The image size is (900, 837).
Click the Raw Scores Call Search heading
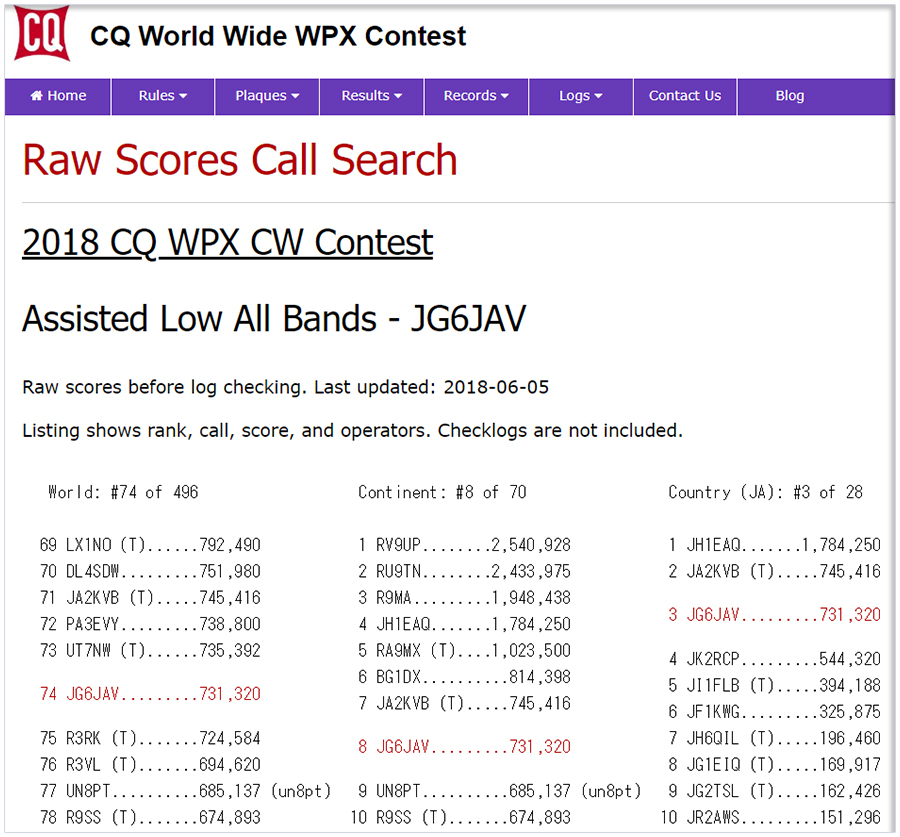tap(240, 160)
